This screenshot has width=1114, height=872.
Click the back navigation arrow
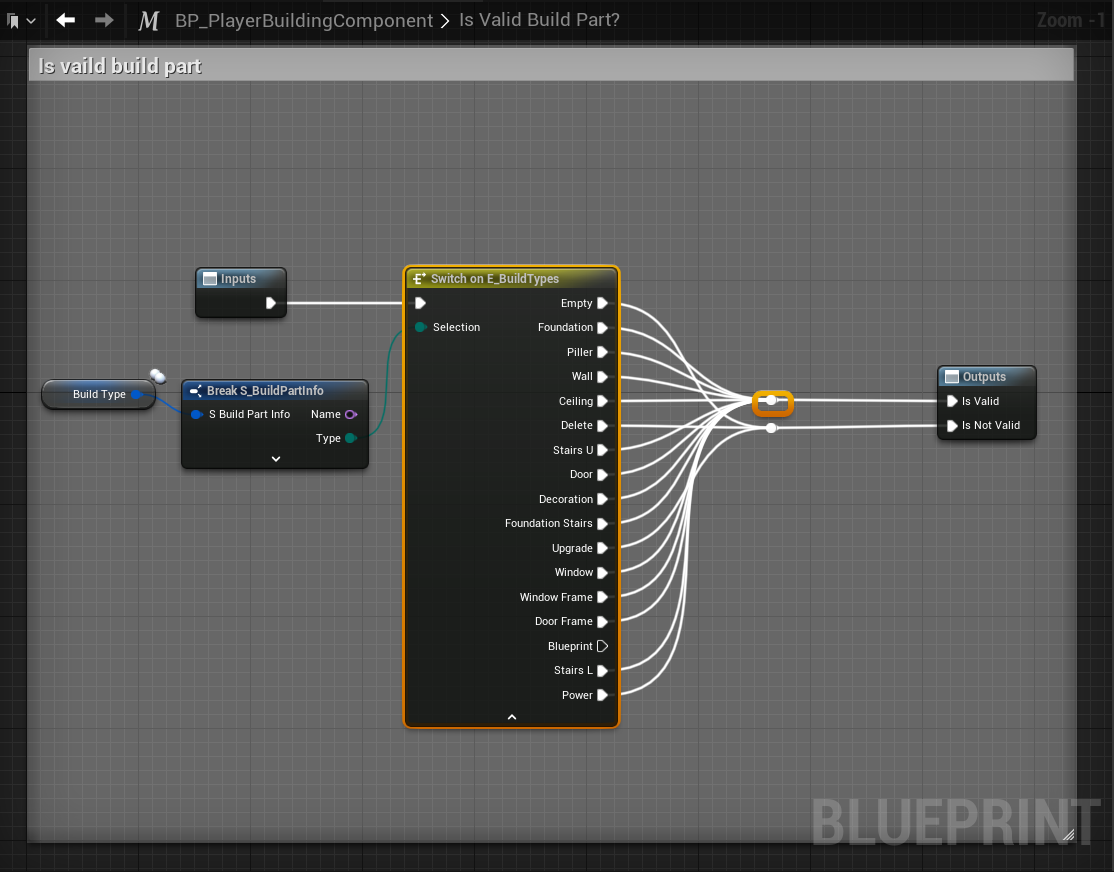pyautogui.click(x=66, y=20)
